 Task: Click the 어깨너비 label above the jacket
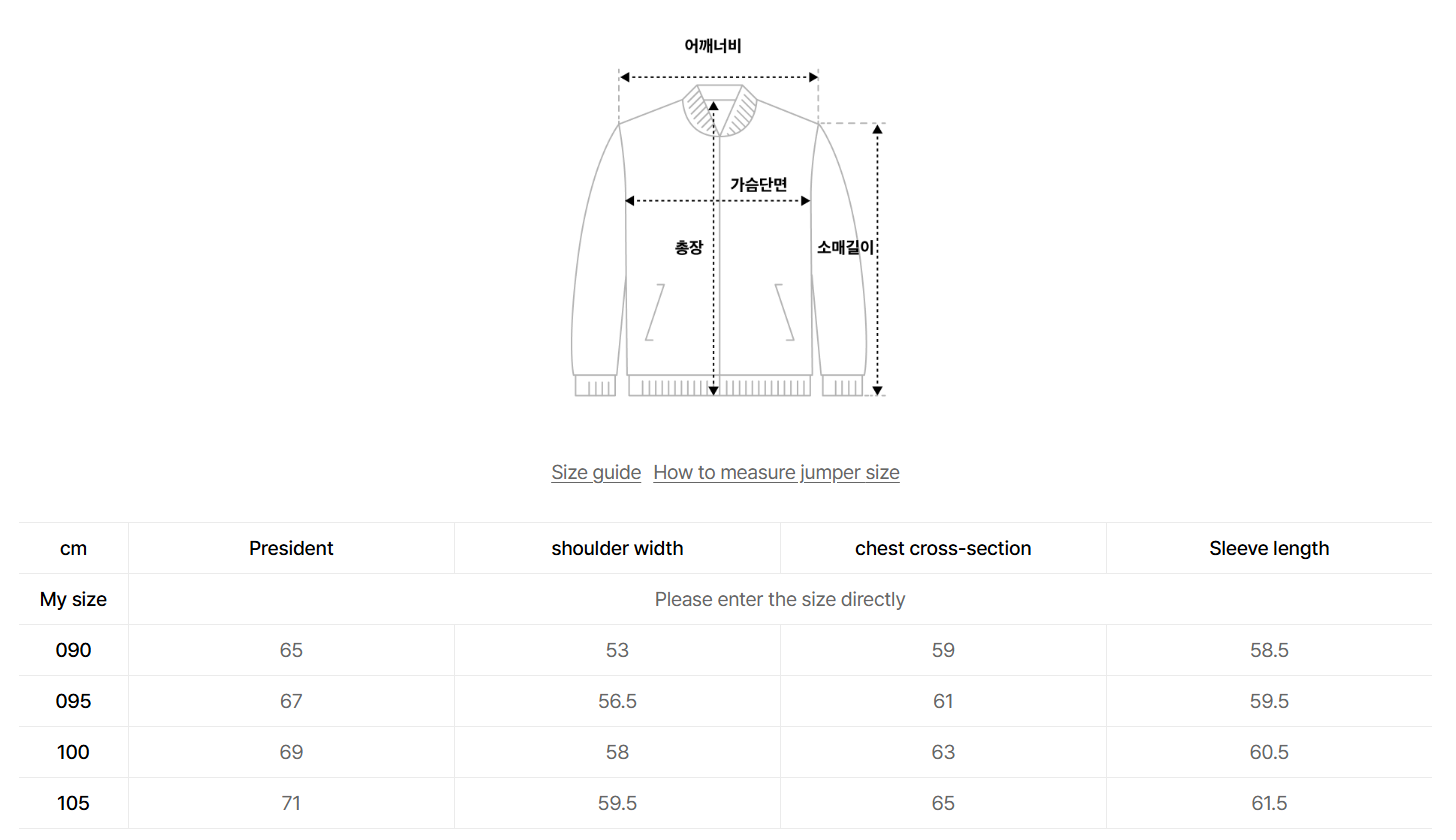713,46
